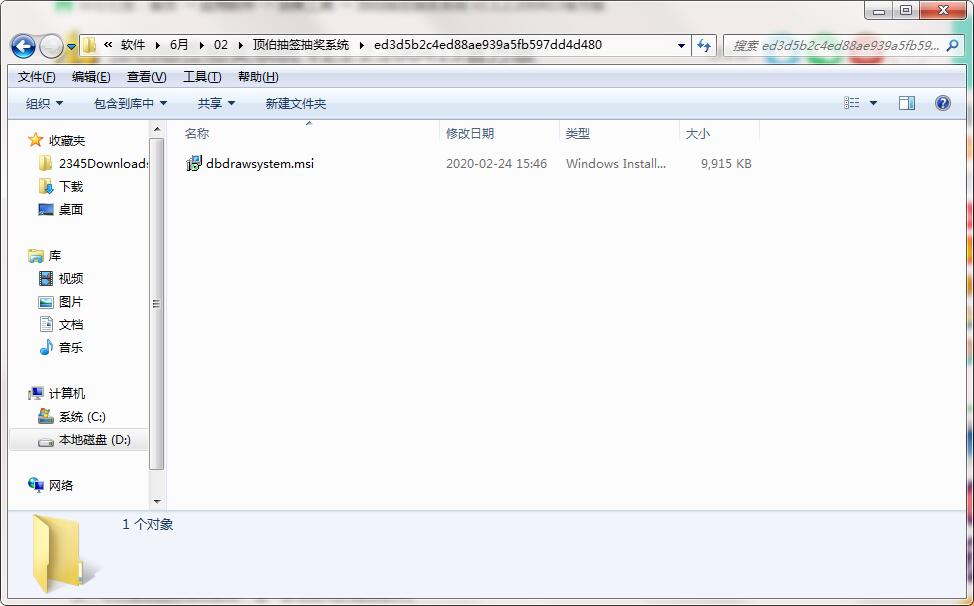Viewport: 974px width, 606px height.
Task: Open the 查看(V) menu
Action: (147, 77)
